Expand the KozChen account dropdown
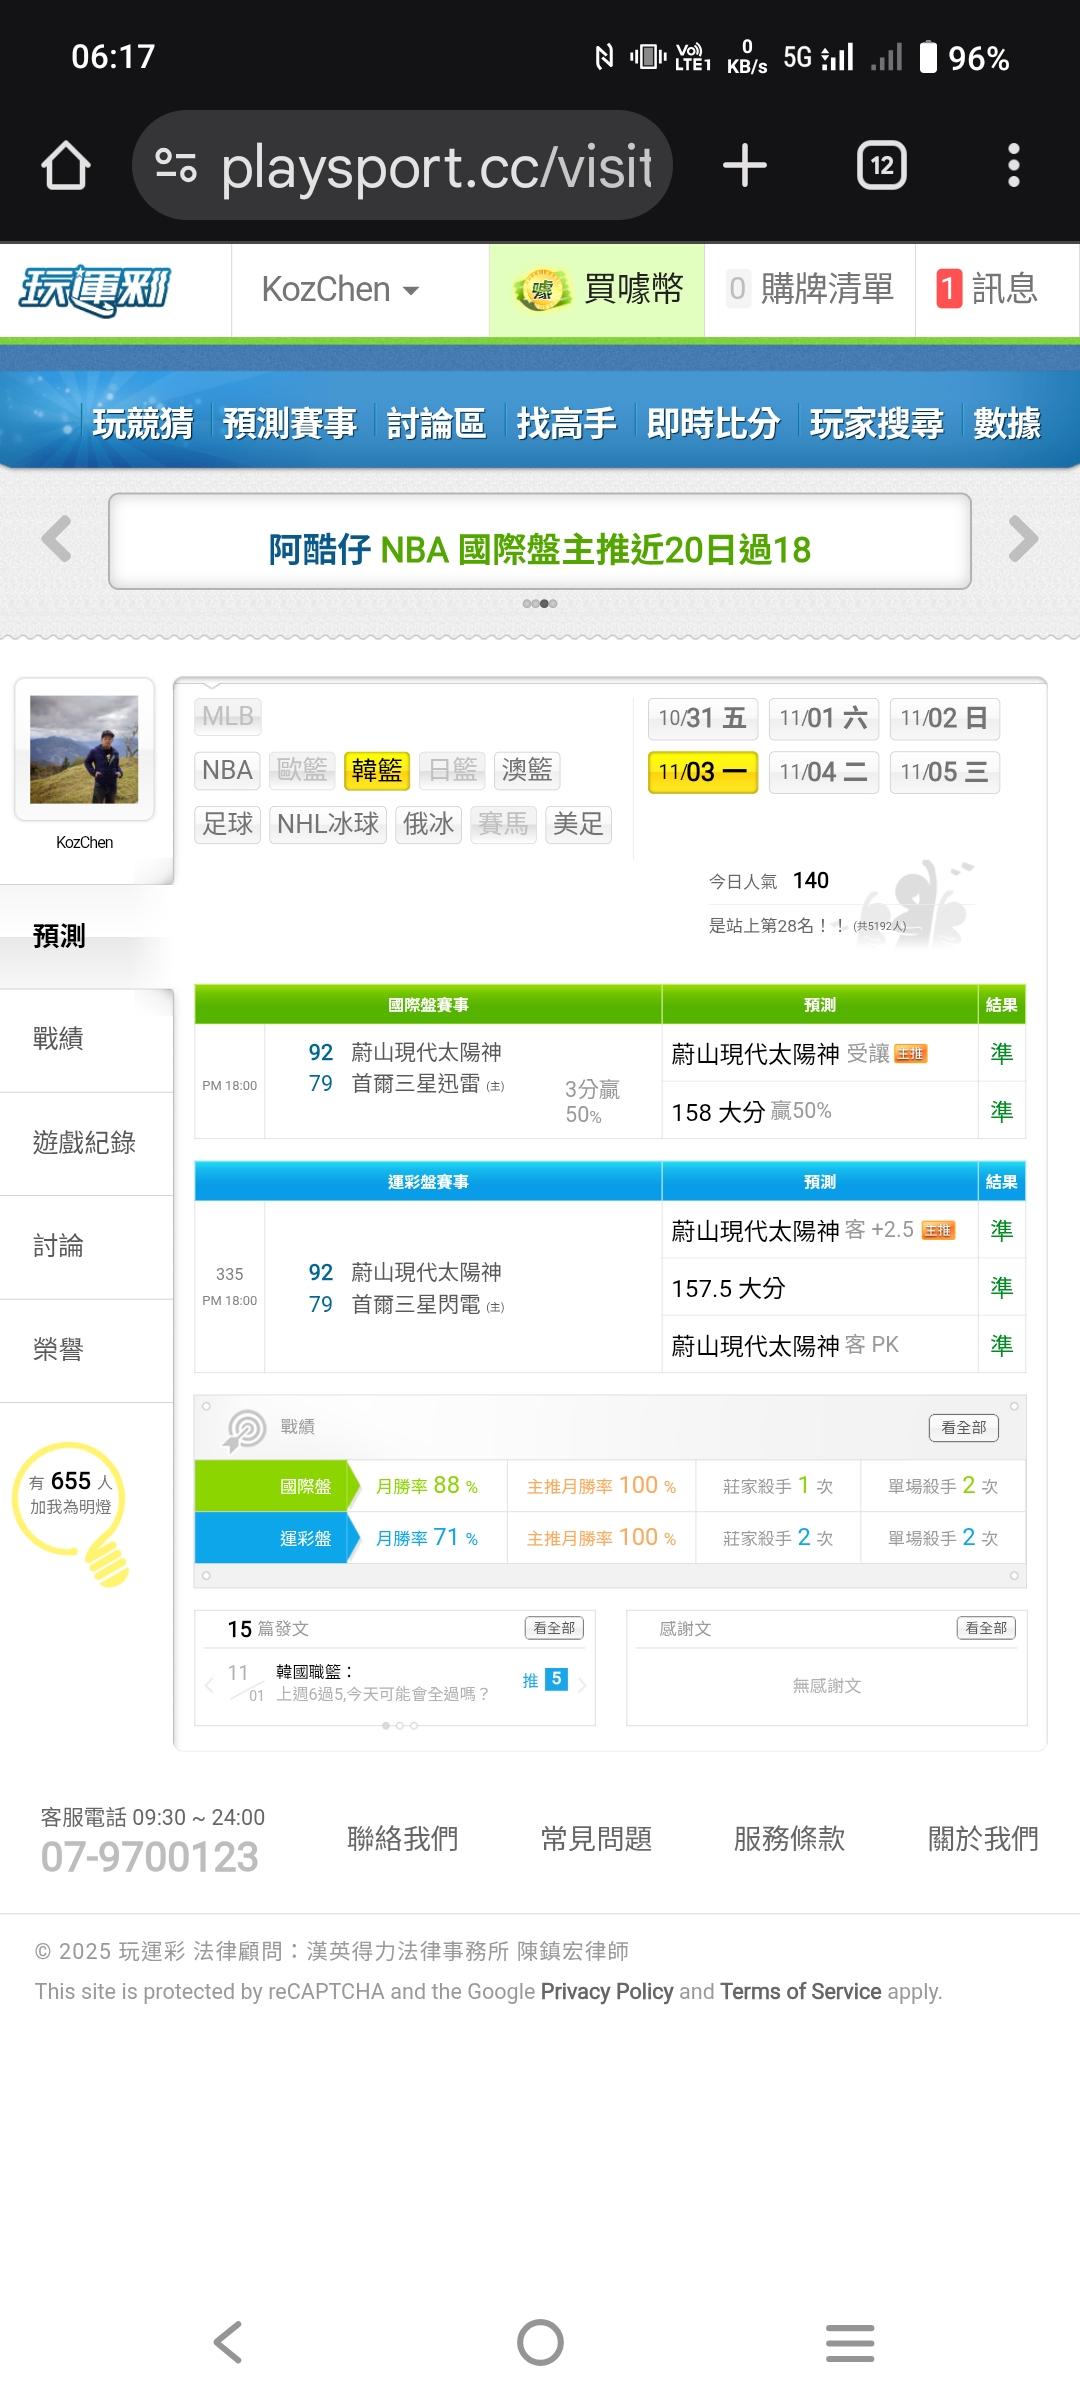Screen dimensions: 1080x2400 pyautogui.click(x=340, y=290)
